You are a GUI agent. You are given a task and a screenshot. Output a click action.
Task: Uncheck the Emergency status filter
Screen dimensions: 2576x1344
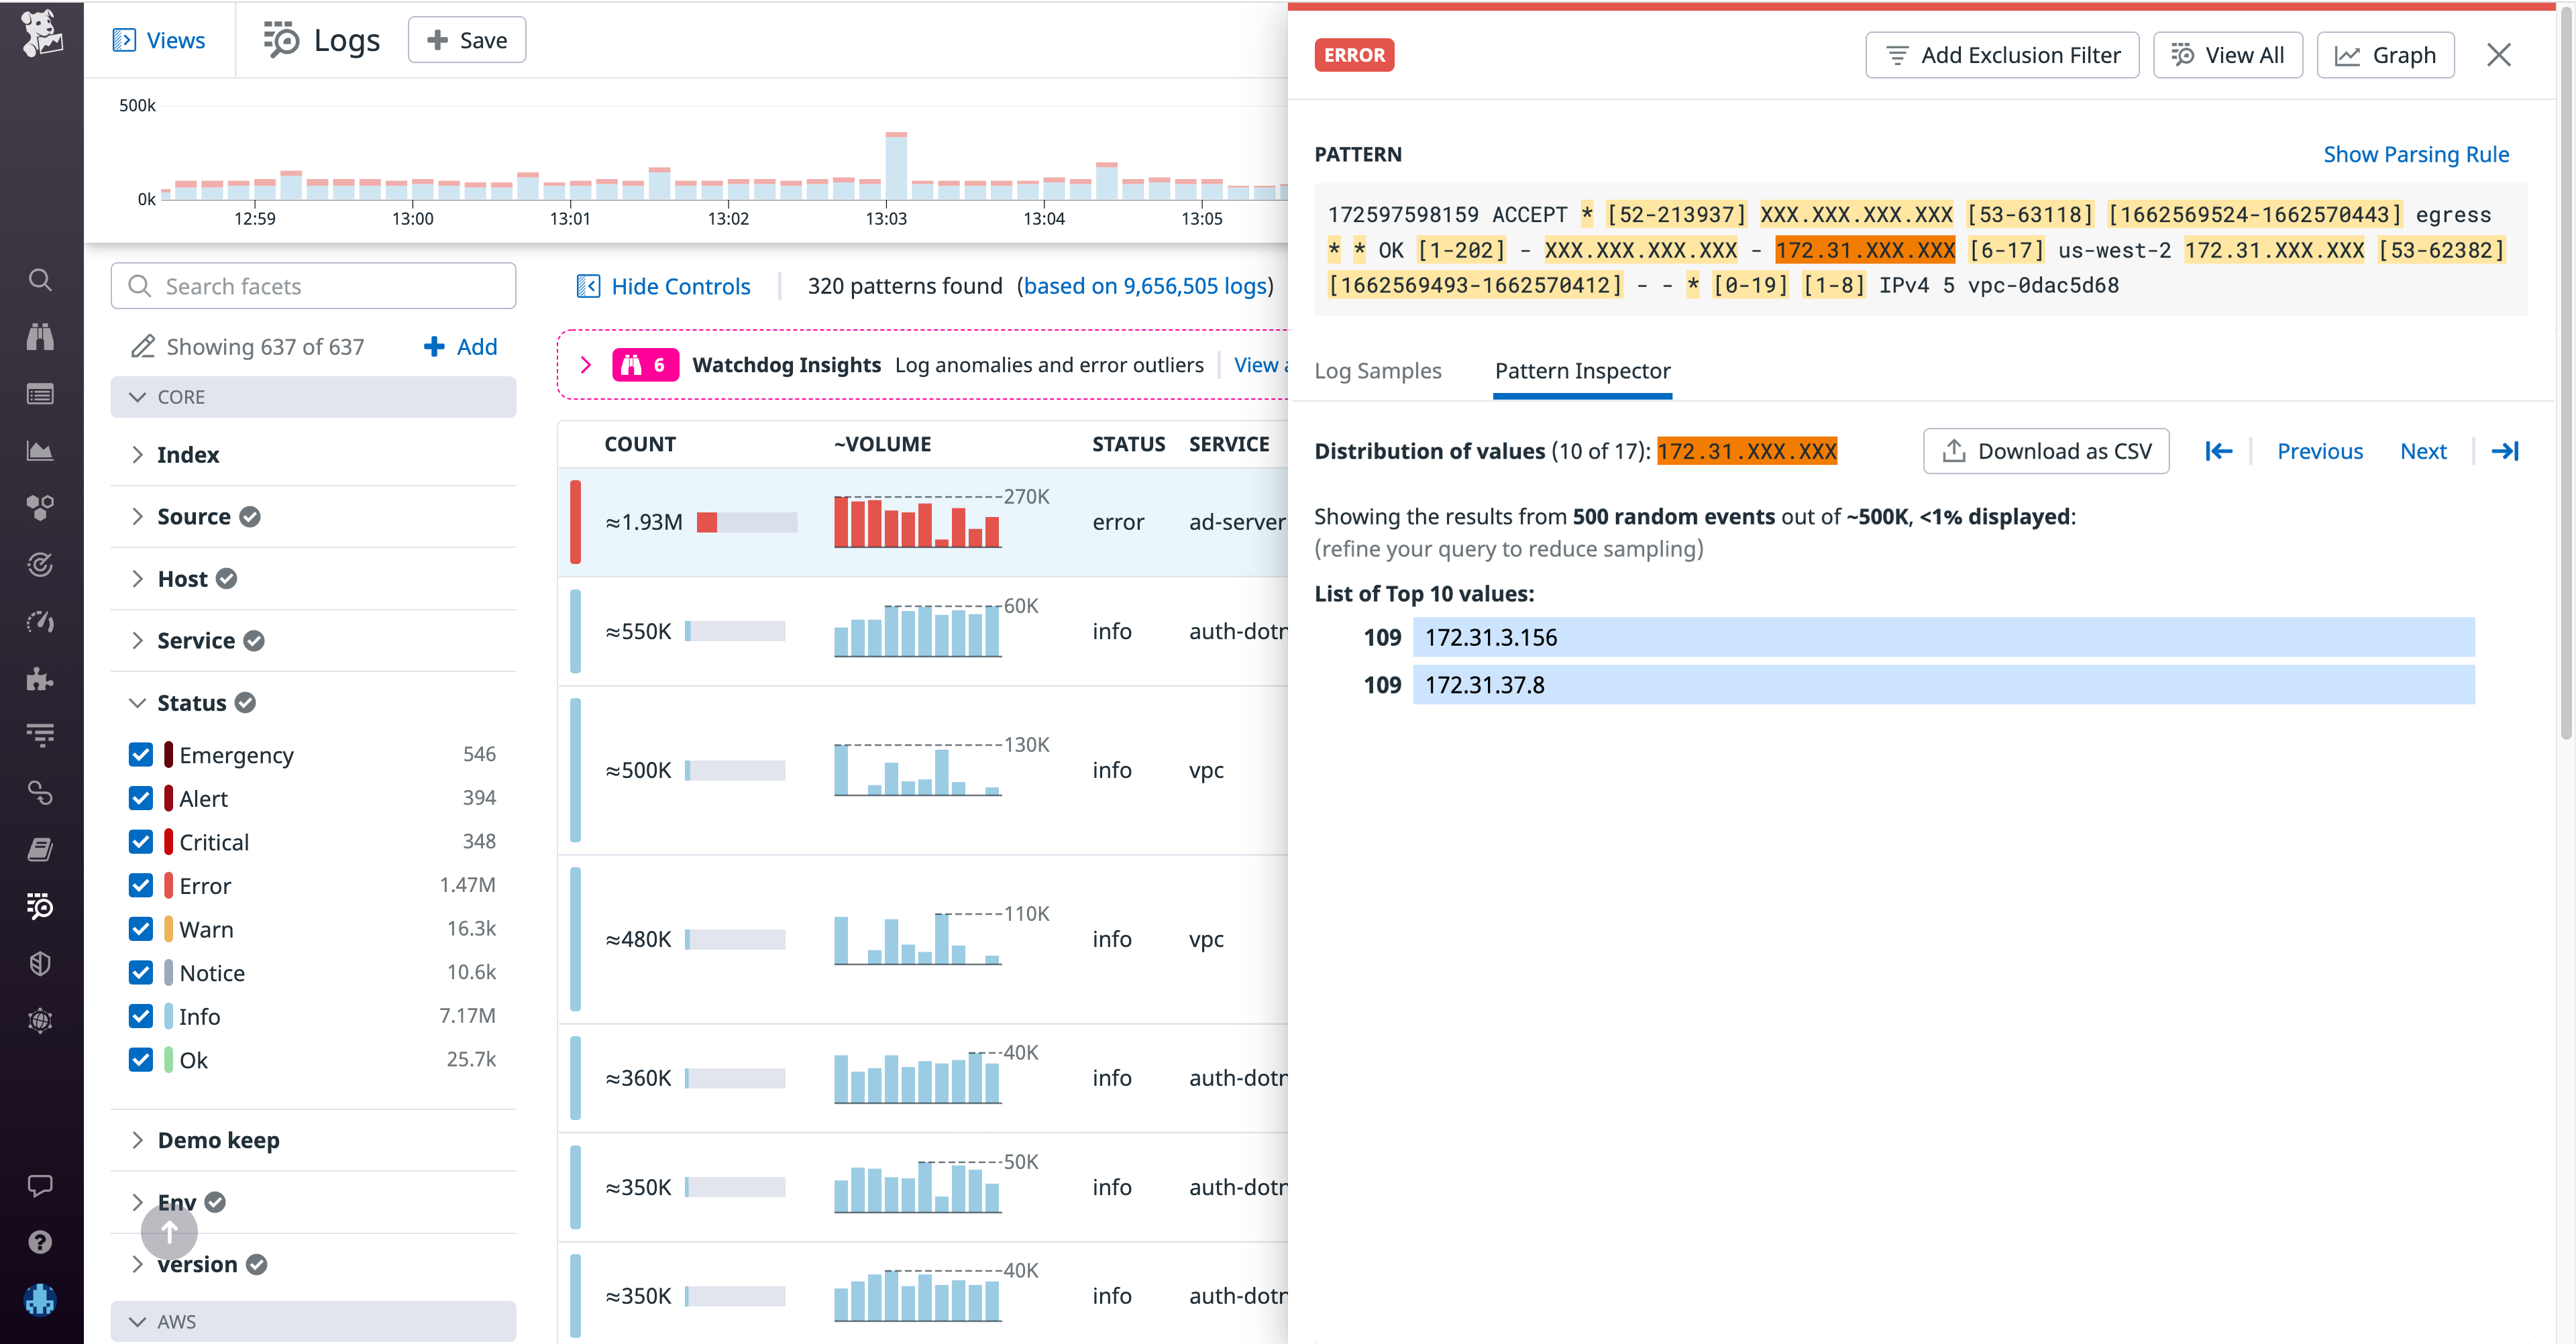[x=140, y=754]
